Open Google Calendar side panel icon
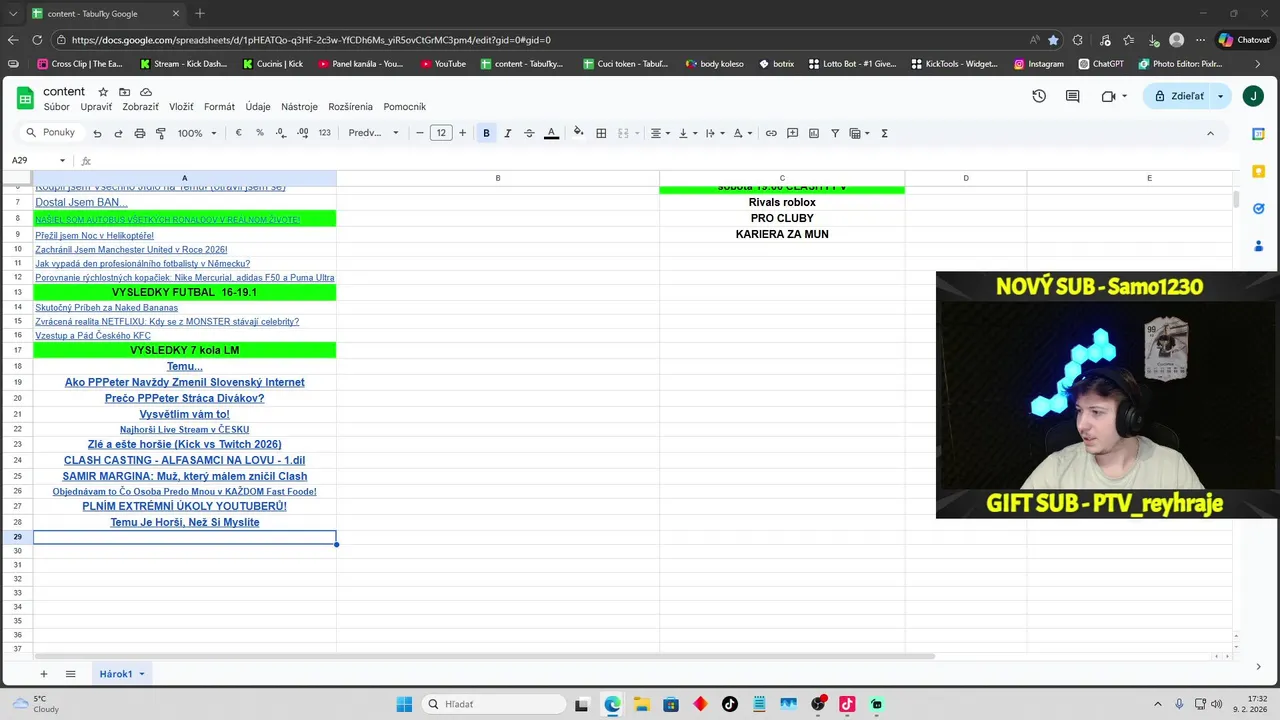Viewport: 1280px width, 720px height. click(x=1259, y=134)
